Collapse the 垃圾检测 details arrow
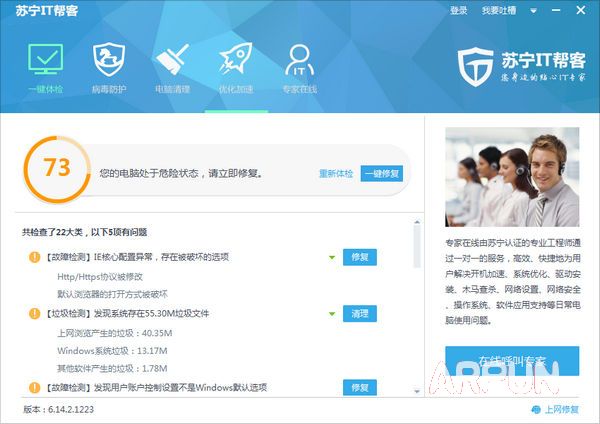This screenshot has width=600, height=424. pyautogui.click(x=332, y=314)
